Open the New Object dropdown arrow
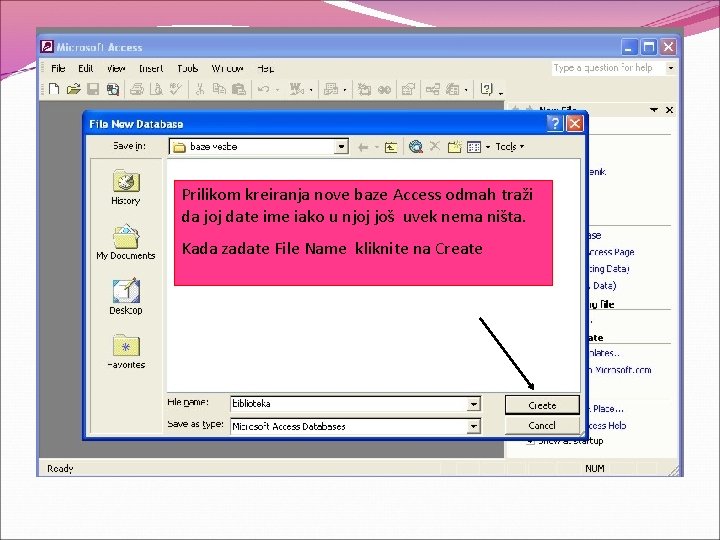The height and width of the screenshot is (540, 720). click(466, 90)
